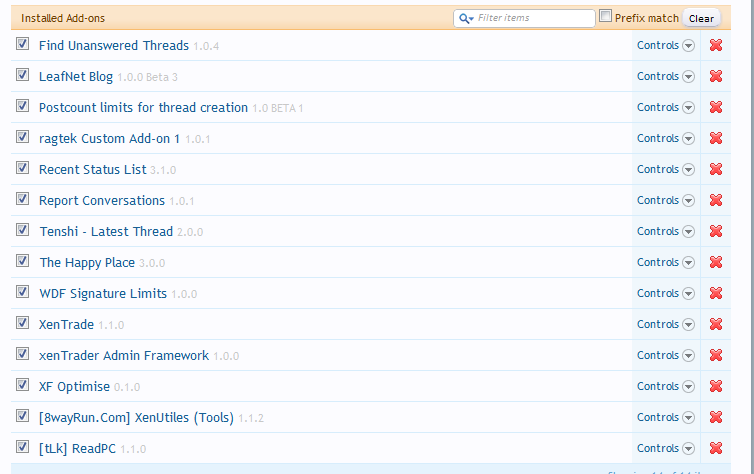This screenshot has height=474, width=754.
Task: Open Controls for xenTrader Admin Framework
Action: coord(666,355)
